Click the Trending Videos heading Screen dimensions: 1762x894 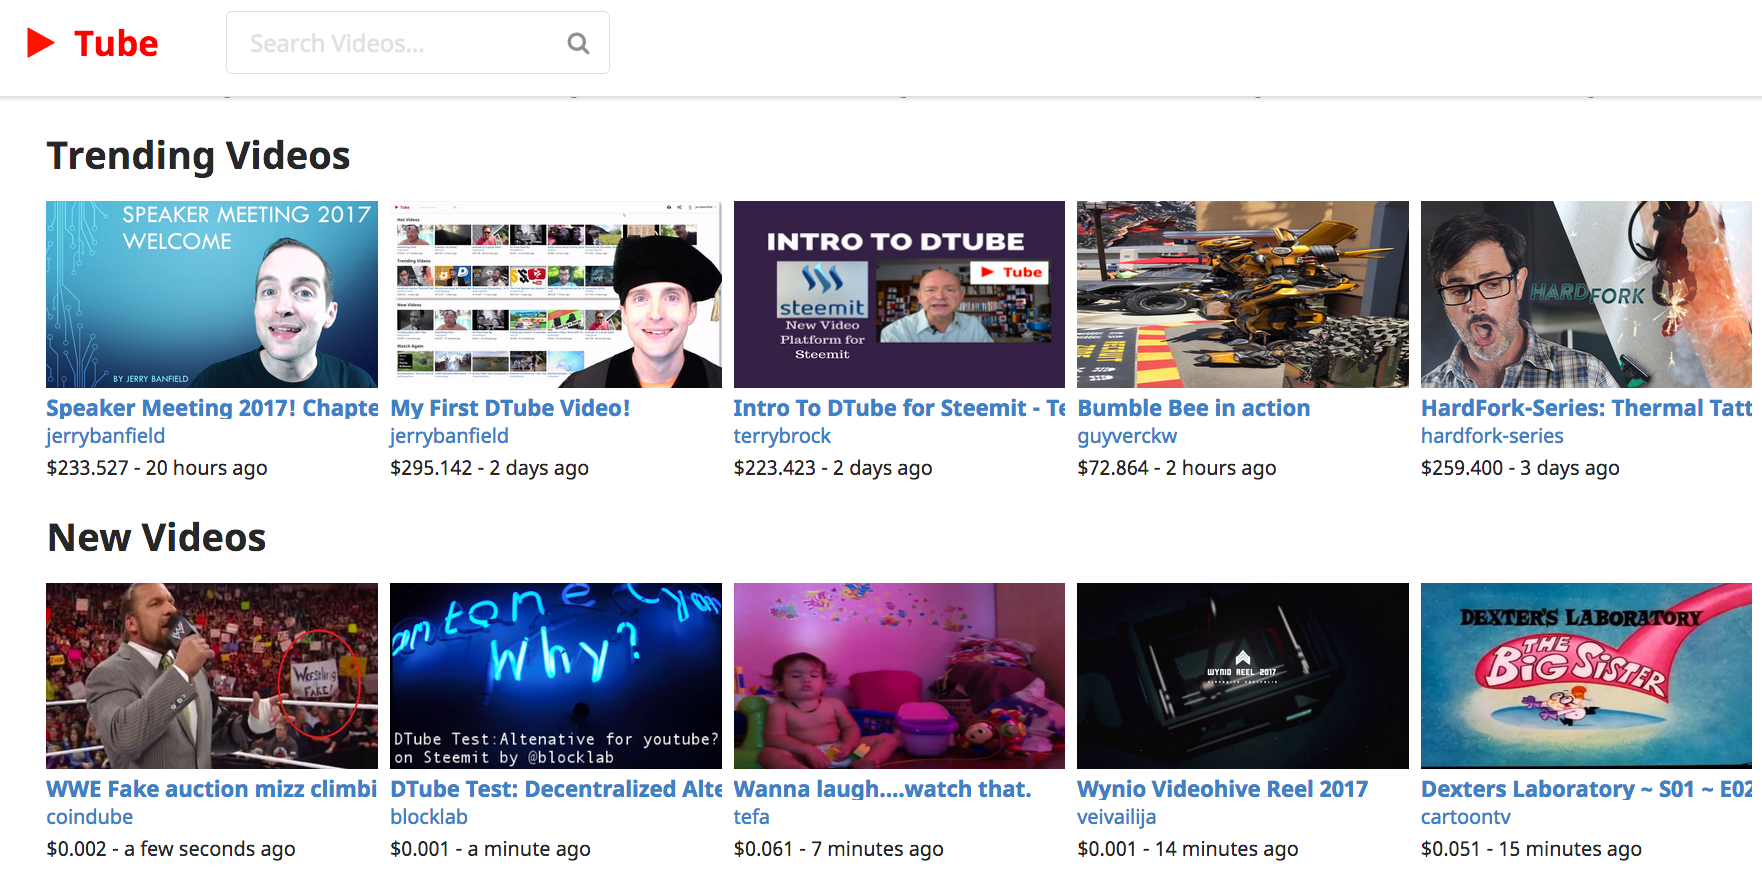click(199, 156)
